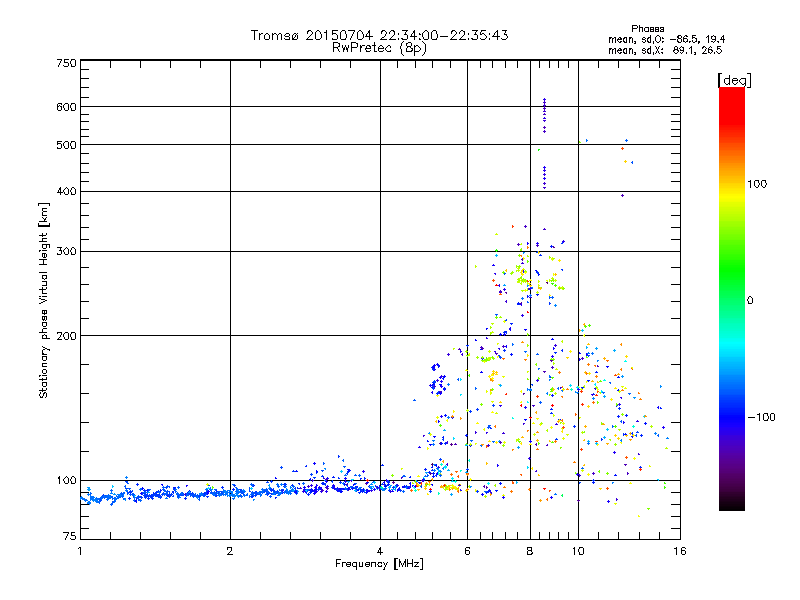Click the x-axis '16' tick label
This screenshot has width=800, height=600.
click(680, 551)
